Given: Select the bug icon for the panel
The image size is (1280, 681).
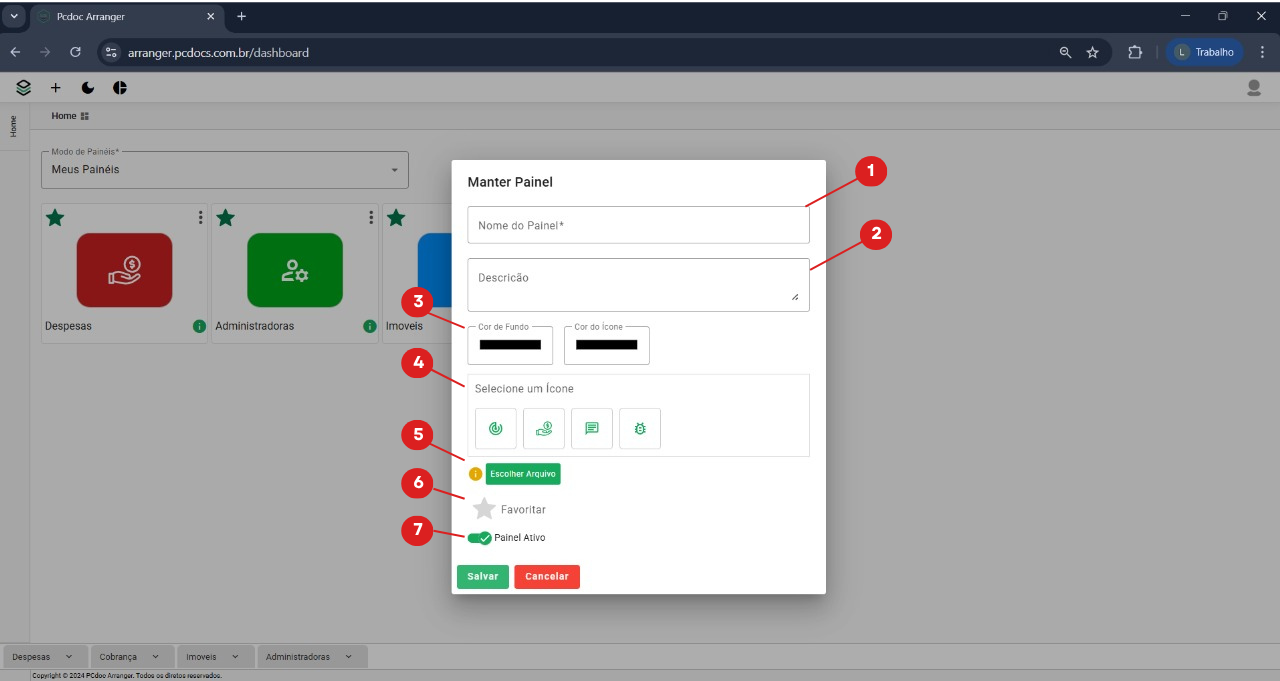Looking at the screenshot, I should click(640, 428).
